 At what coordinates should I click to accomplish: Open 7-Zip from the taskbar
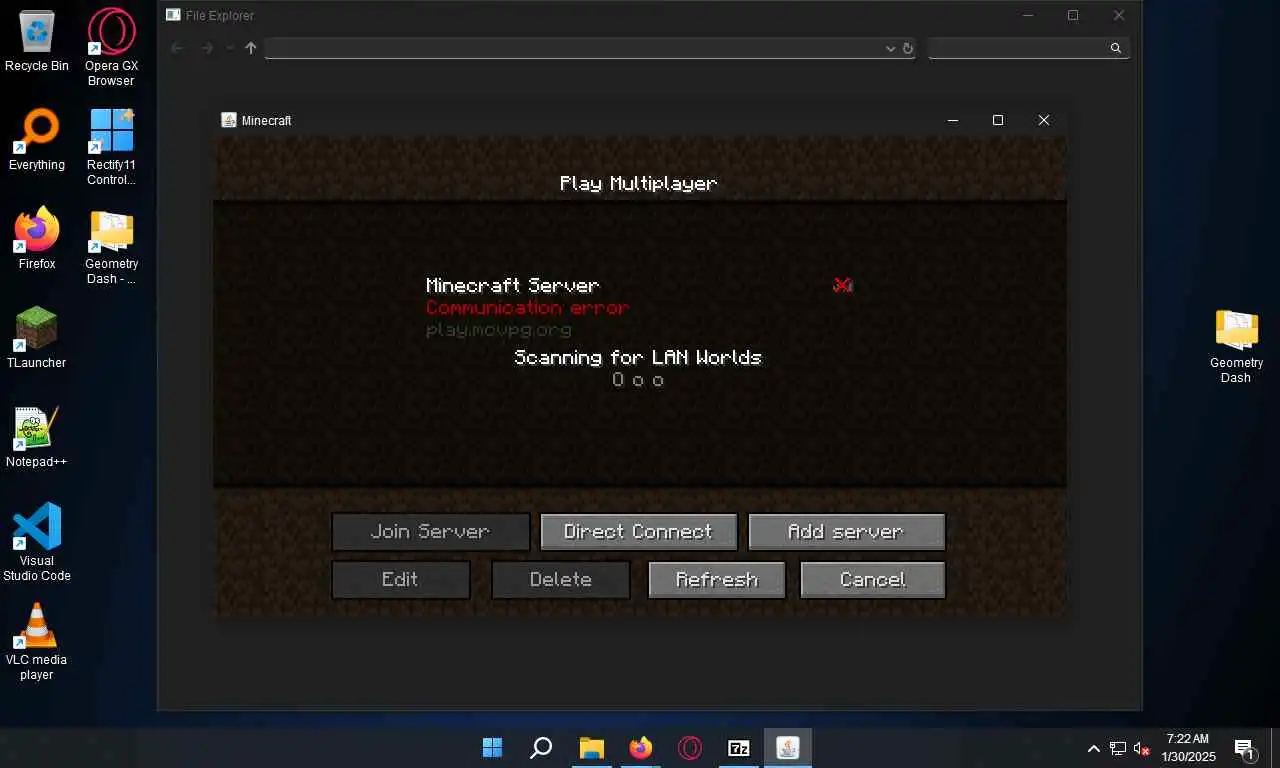click(738, 748)
